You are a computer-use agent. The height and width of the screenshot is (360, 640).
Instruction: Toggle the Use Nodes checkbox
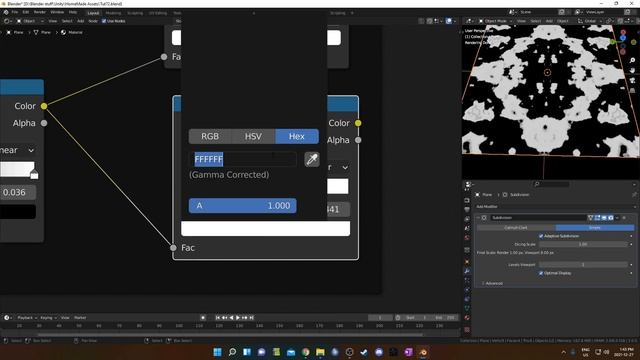104,21
